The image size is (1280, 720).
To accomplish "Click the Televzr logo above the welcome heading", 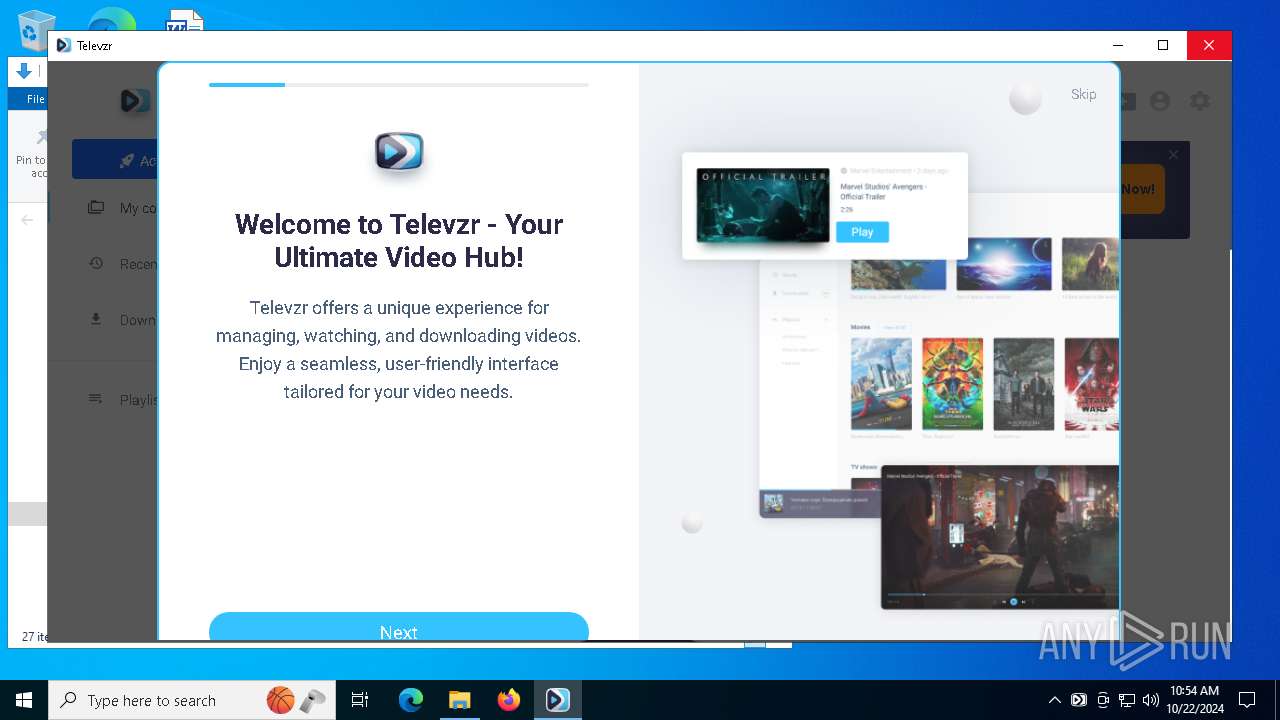I will [399, 152].
